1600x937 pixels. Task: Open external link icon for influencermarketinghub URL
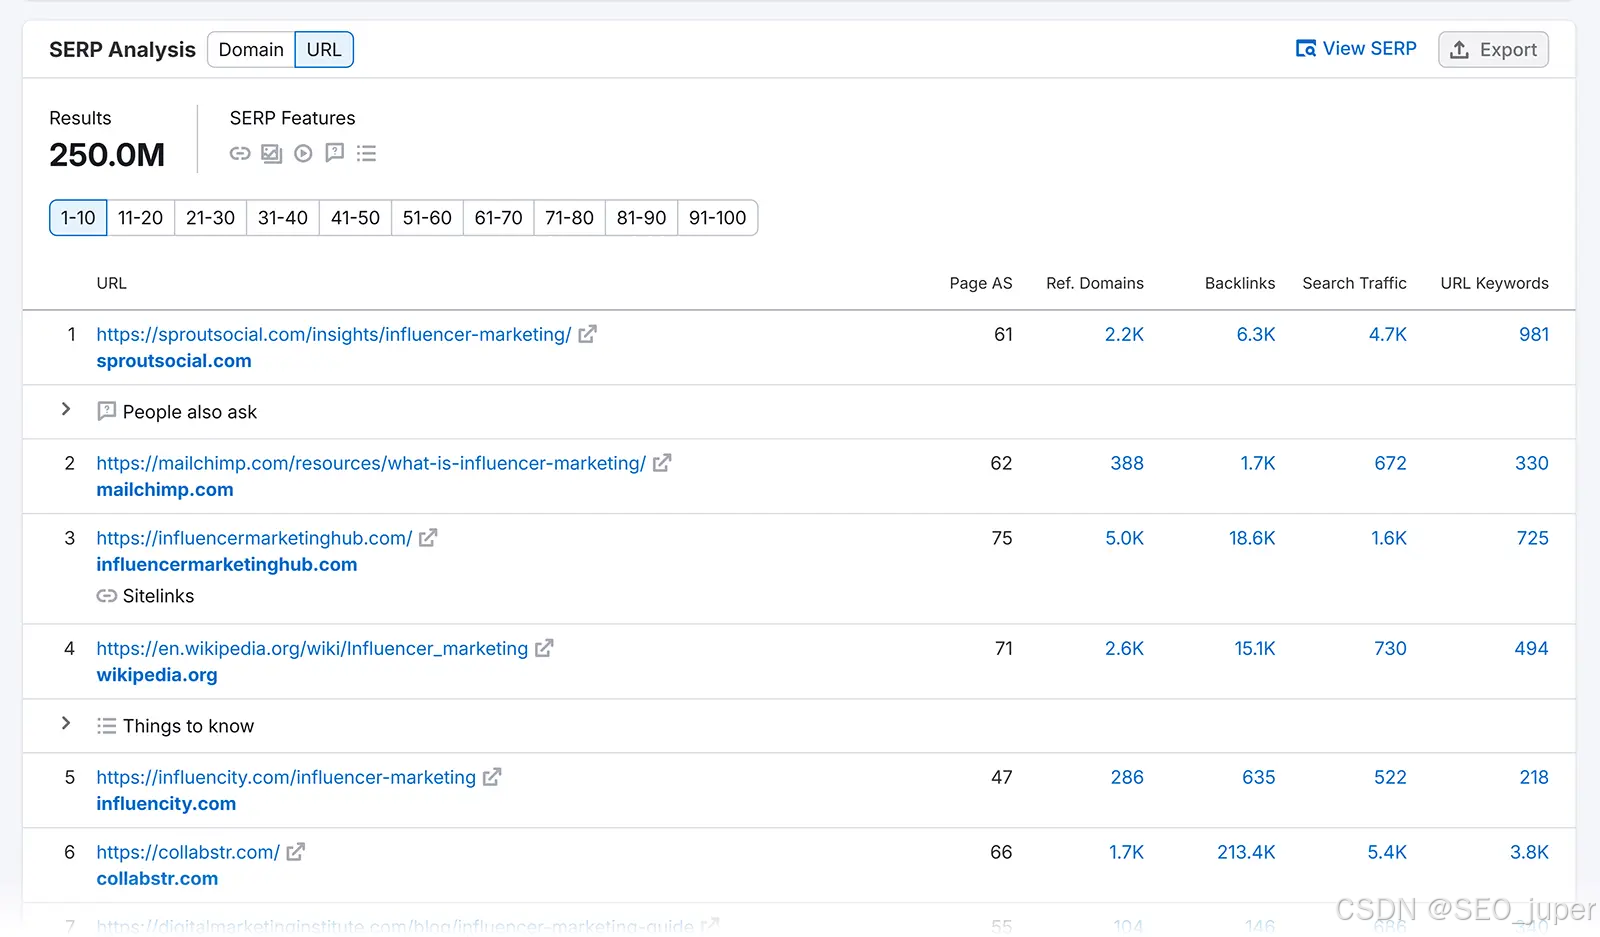pos(428,538)
